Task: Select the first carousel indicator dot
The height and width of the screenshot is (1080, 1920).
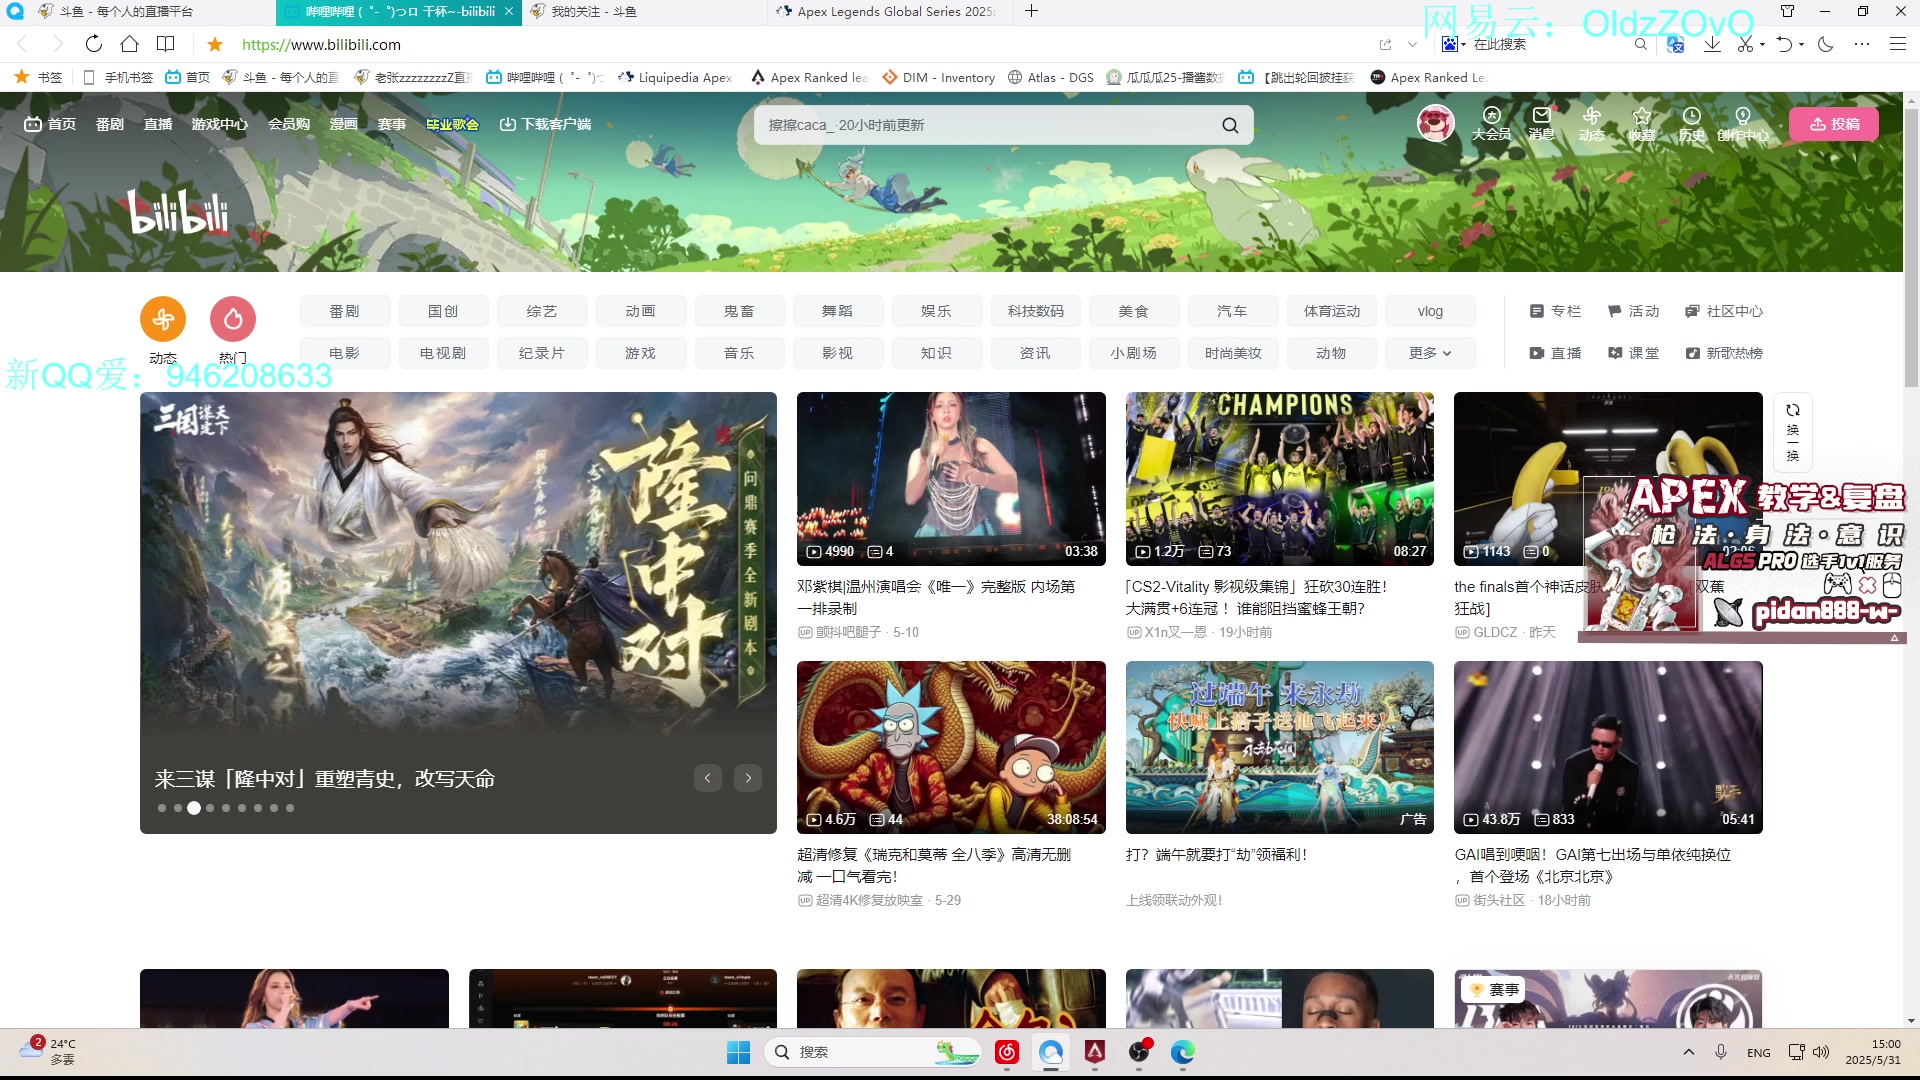Action: click(x=162, y=808)
